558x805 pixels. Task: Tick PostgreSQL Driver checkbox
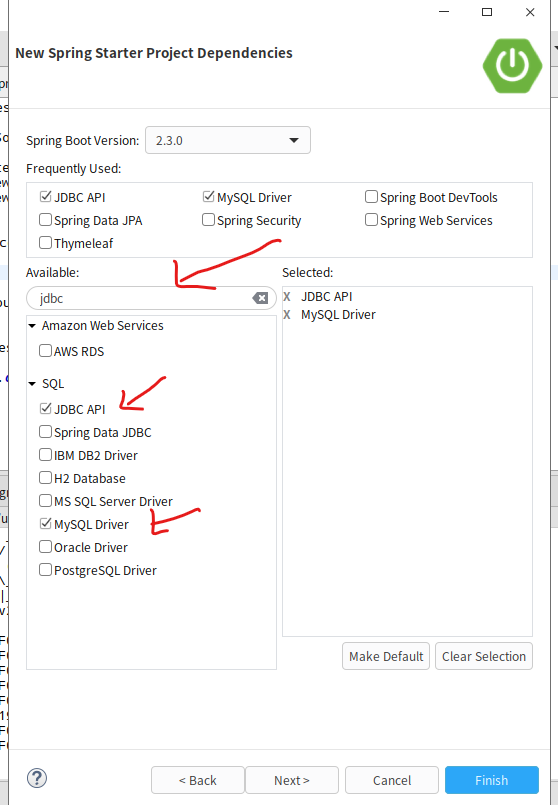46,569
